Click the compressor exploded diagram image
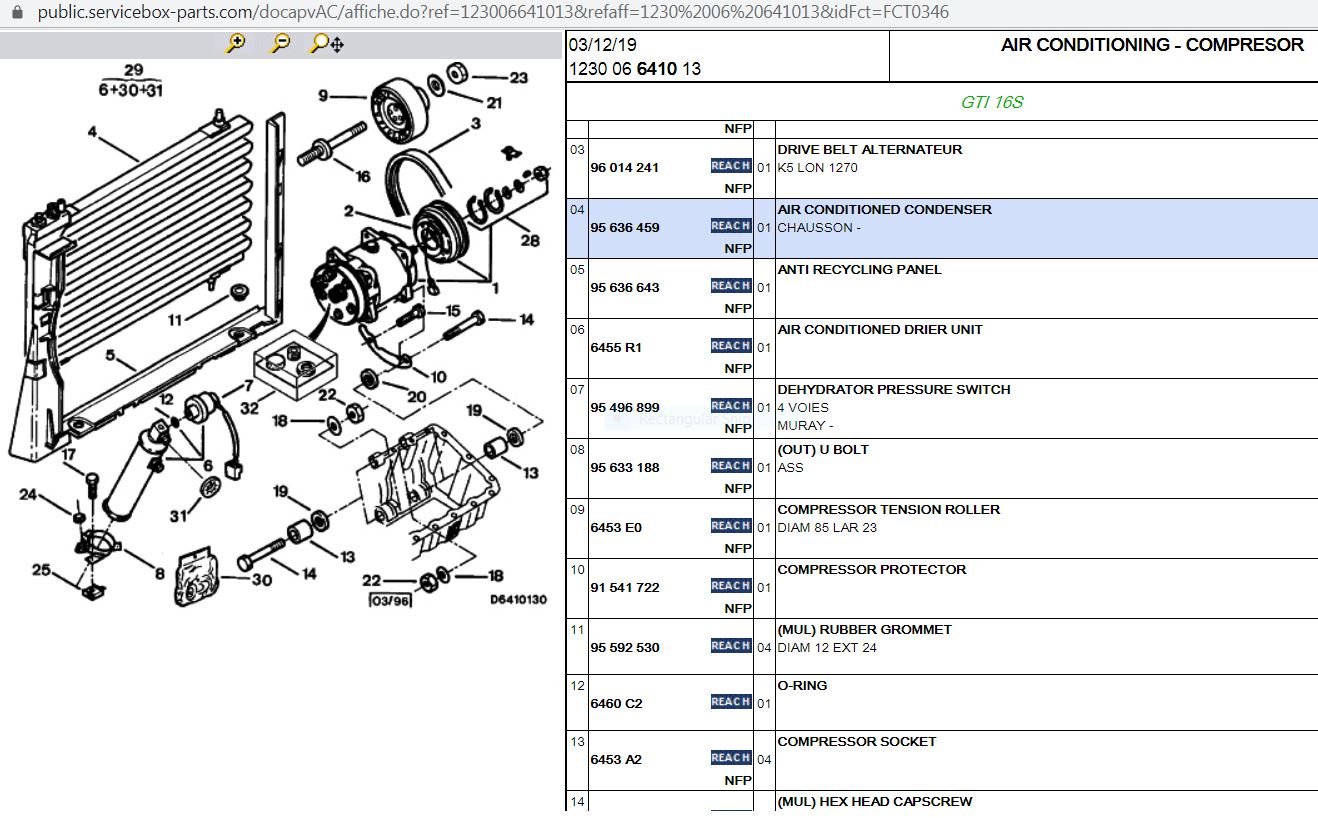 280,335
